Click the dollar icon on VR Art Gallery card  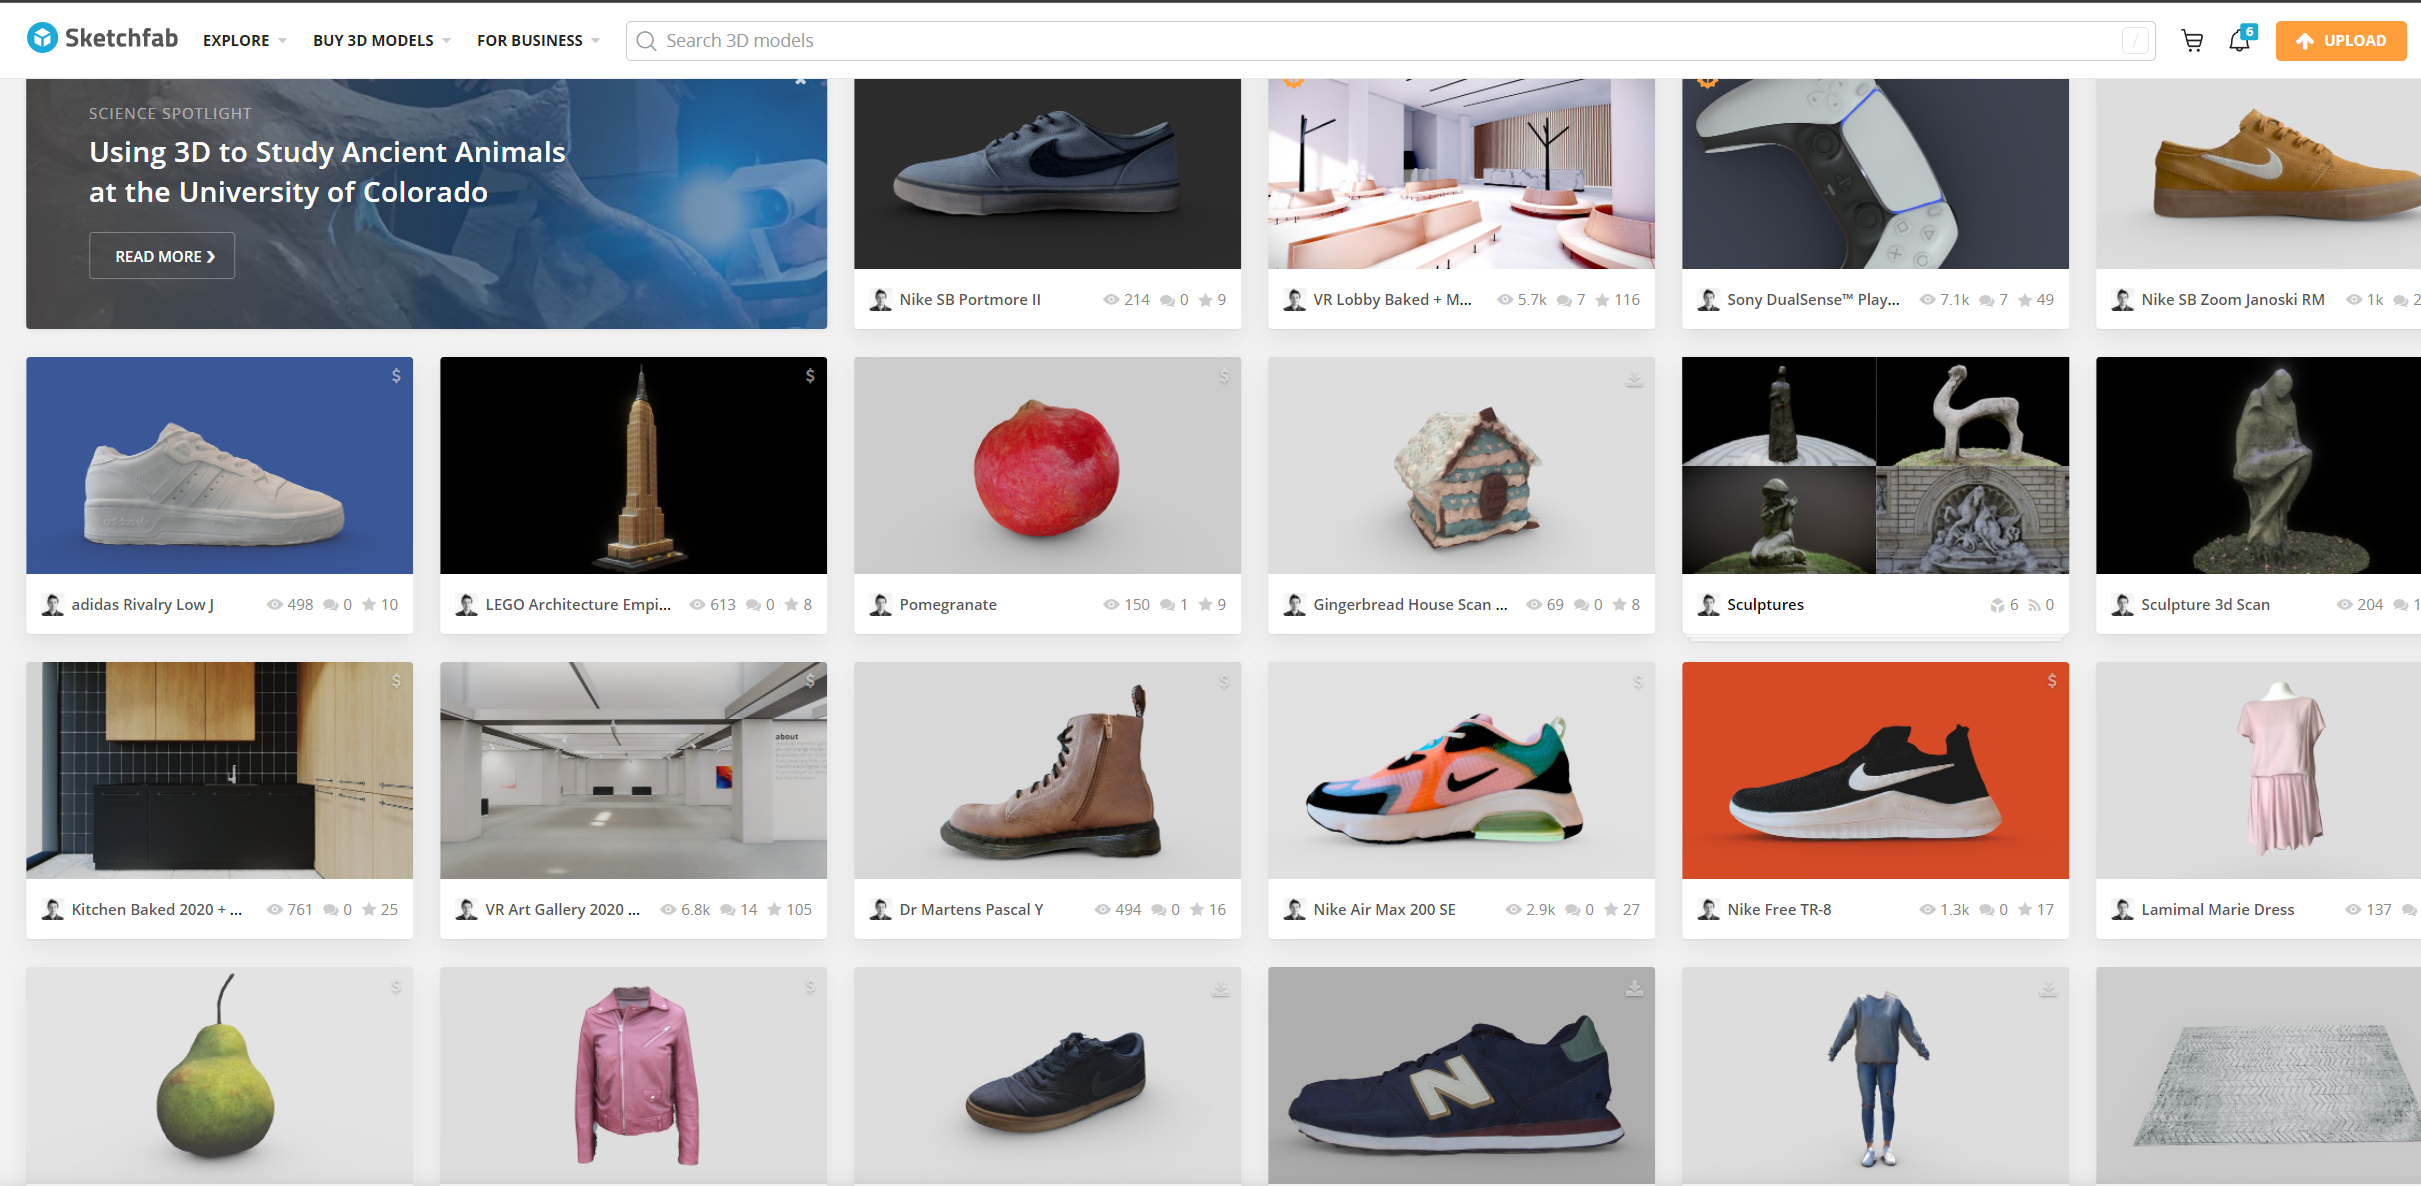coord(810,681)
